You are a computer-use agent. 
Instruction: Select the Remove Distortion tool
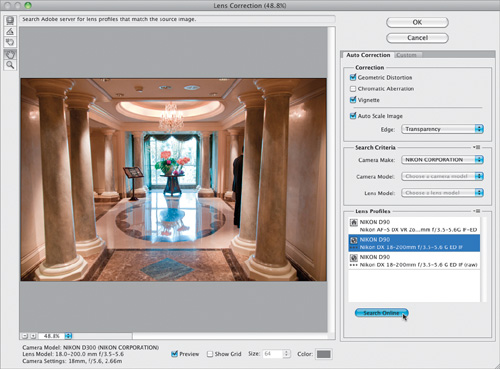pyautogui.click(x=10, y=21)
